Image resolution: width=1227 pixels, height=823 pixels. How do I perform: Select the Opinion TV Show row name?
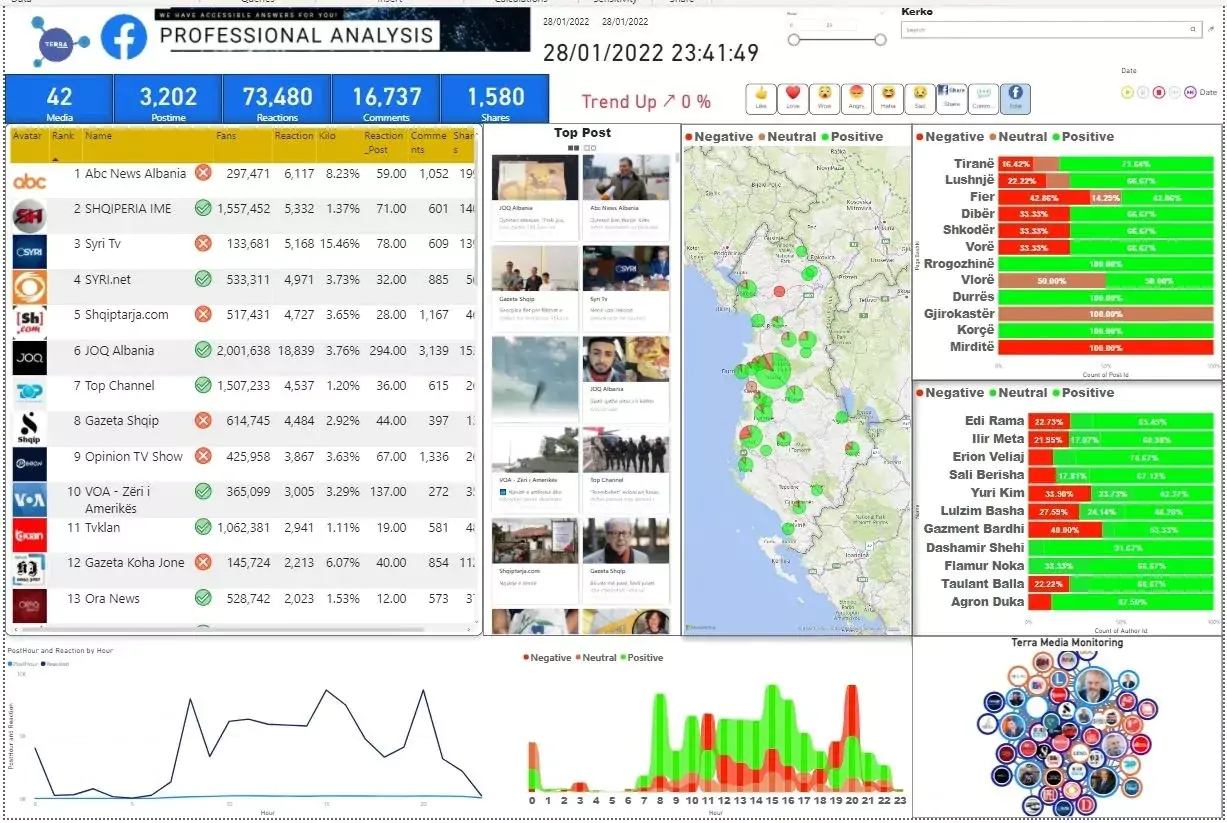pyautogui.click(x=134, y=456)
